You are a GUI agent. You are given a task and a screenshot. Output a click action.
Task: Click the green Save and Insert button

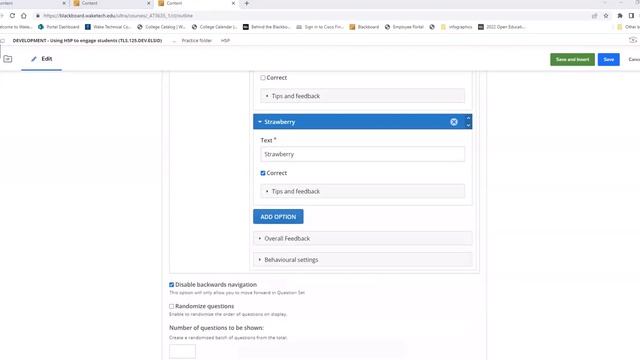point(572,59)
